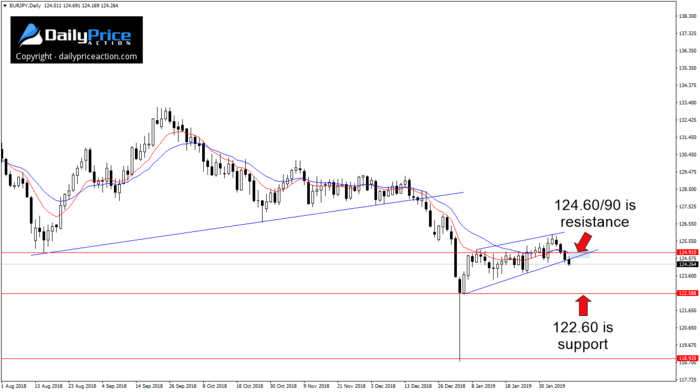Click the '14 Sep 2018' date label
The height and width of the screenshot is (392, 700).
tap(149, 386)
